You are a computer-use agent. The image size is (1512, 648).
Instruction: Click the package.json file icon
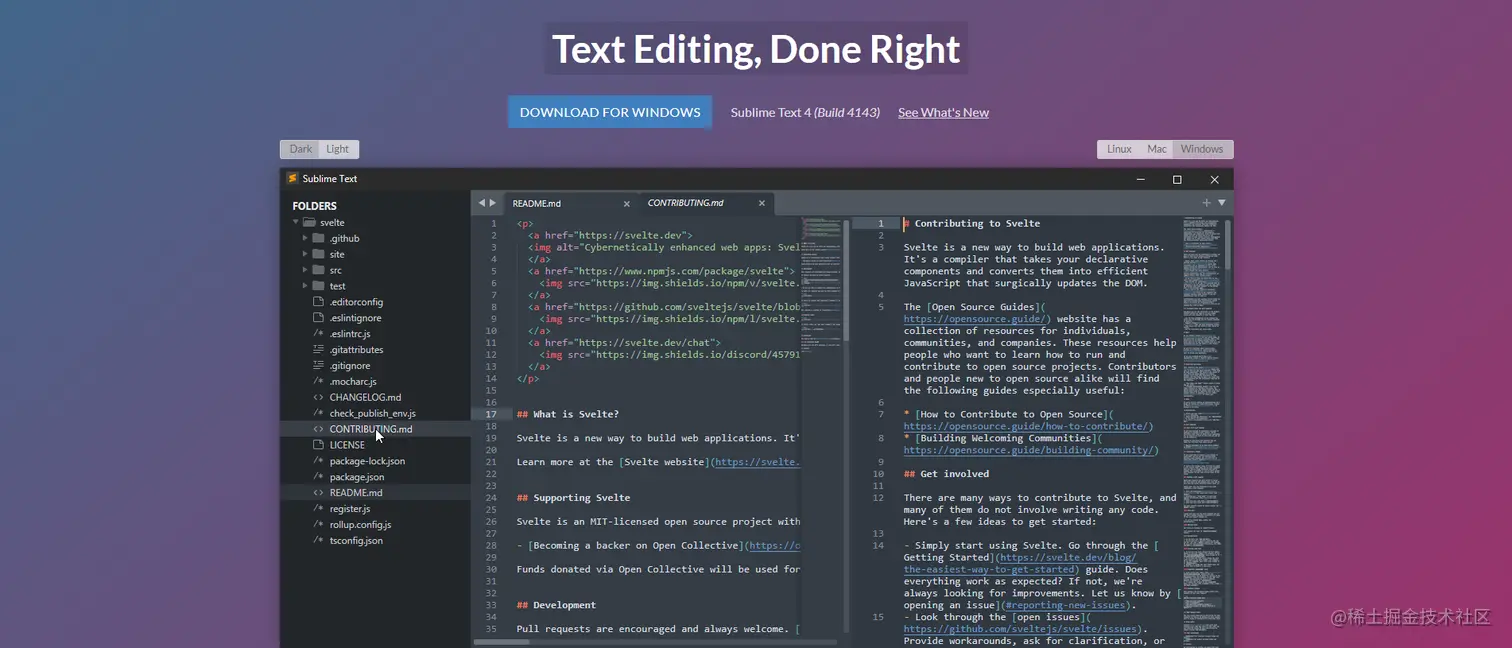(x=318, y=477)
